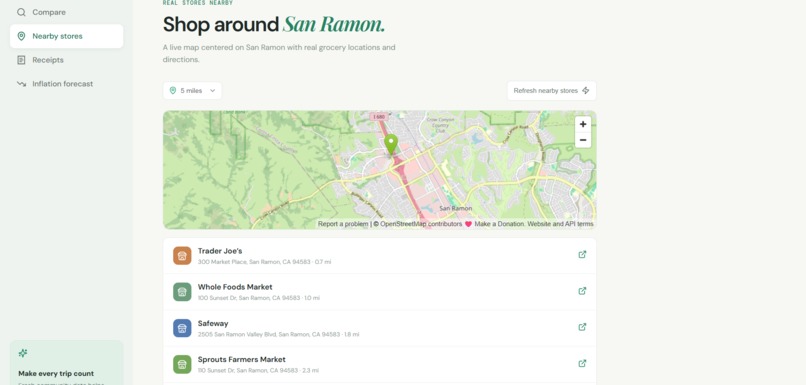Select Nearby stores in sidebar
The width and height of the screenshot is (806, 385).
[66, 36]
